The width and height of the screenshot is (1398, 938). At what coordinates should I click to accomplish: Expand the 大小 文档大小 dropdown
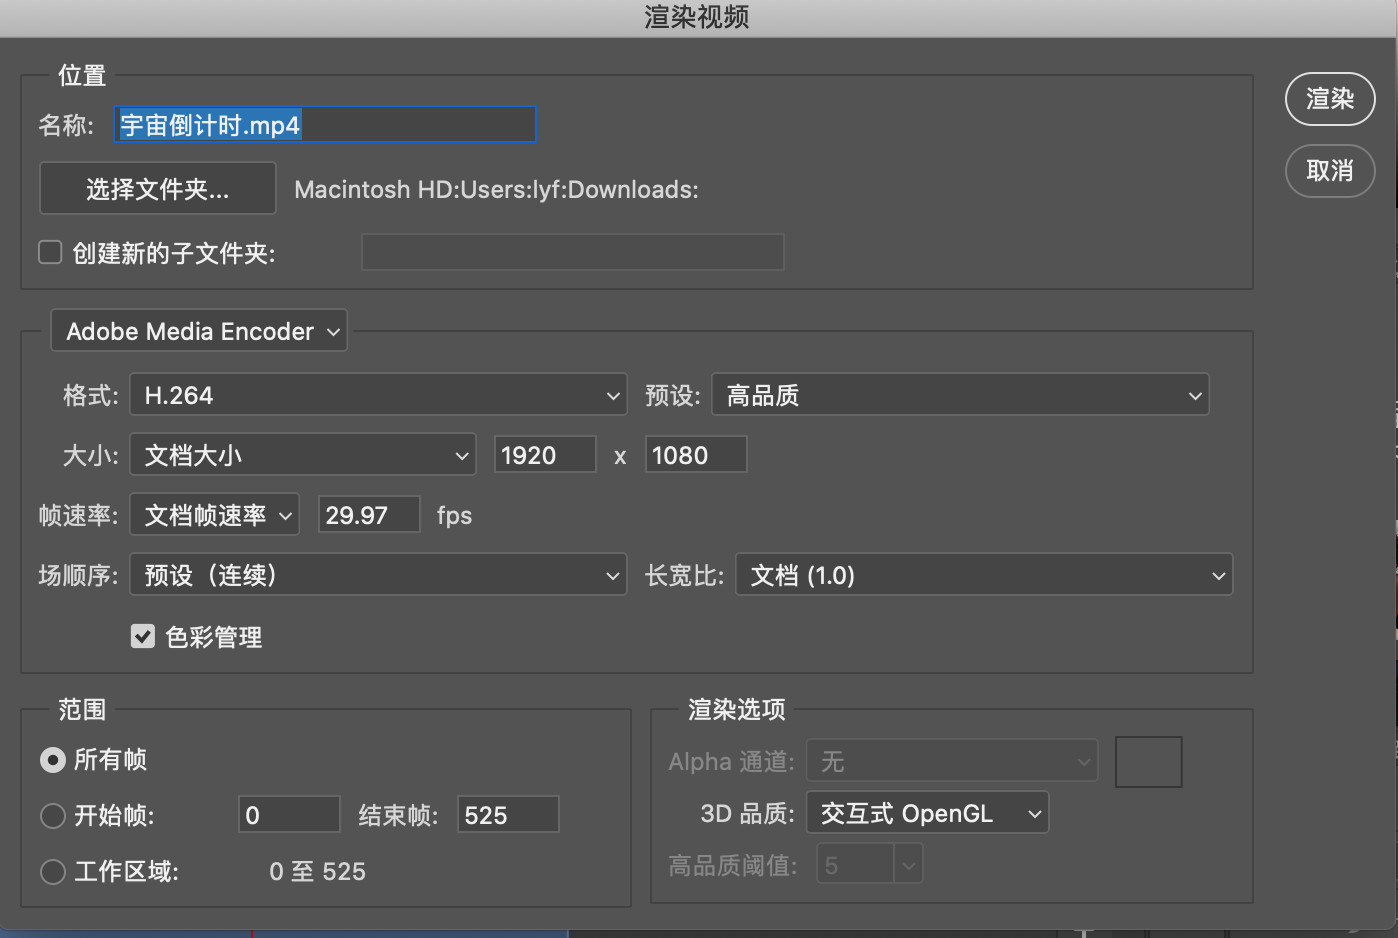pos(303,455)
